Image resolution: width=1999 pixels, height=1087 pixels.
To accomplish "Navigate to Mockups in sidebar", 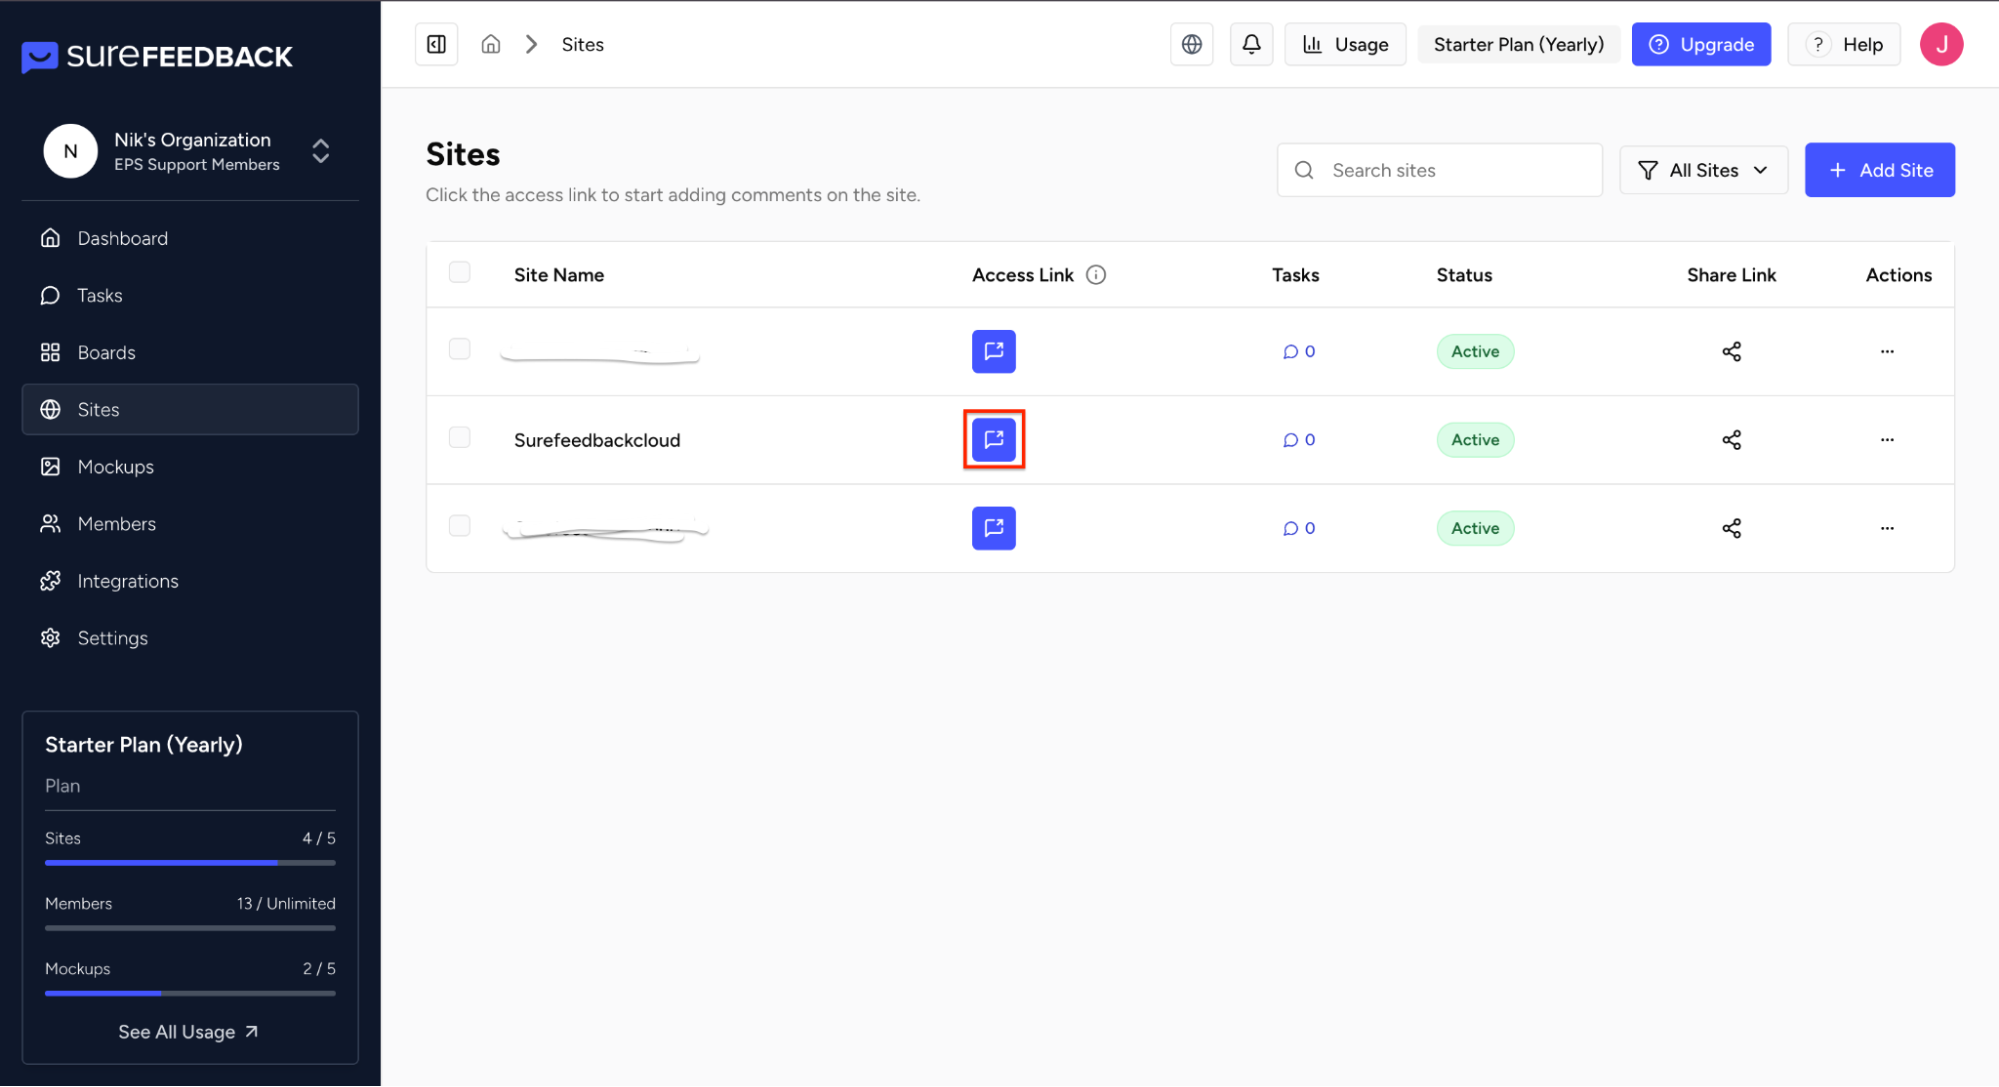I will [x=115, y=467].
